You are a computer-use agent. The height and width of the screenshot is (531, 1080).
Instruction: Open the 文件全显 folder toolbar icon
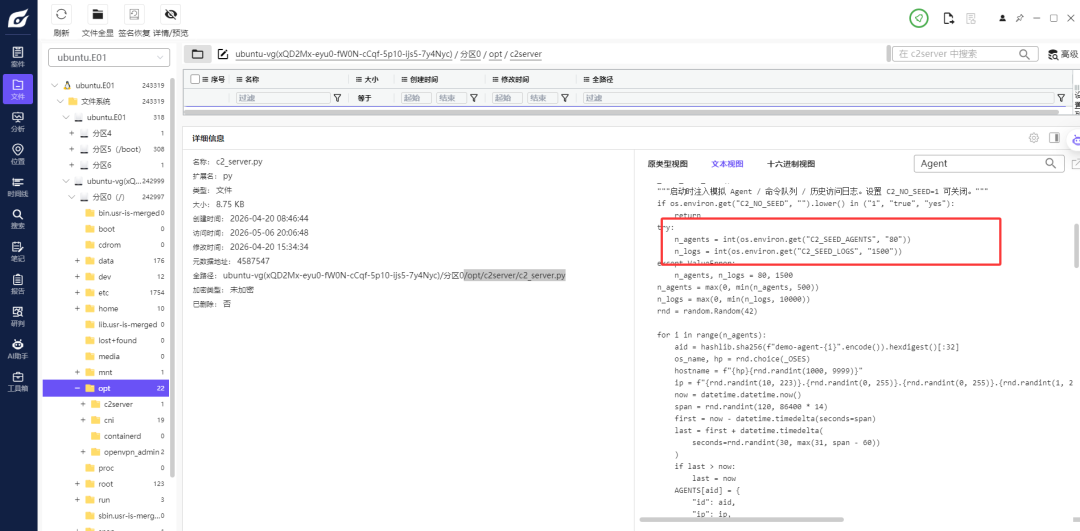(97, 14)
